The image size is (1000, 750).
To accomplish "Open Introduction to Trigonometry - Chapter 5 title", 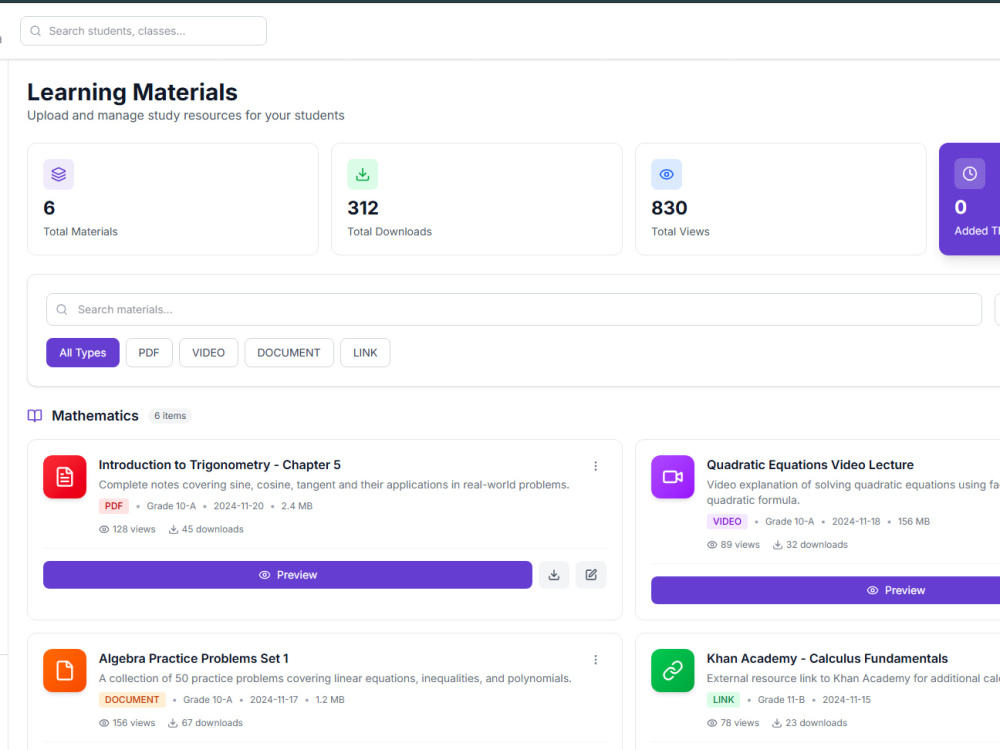I will click(219, 465).
